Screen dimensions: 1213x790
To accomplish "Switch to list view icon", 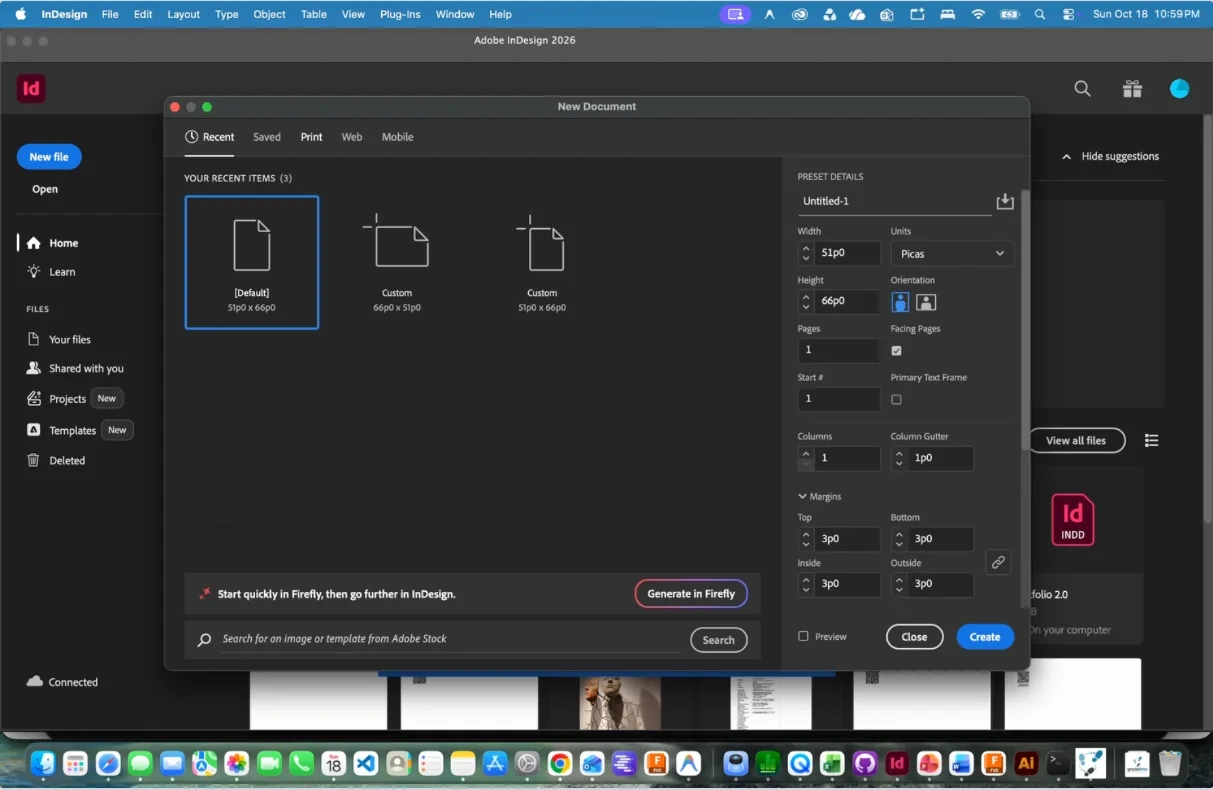I will (x=1152, y=440).
